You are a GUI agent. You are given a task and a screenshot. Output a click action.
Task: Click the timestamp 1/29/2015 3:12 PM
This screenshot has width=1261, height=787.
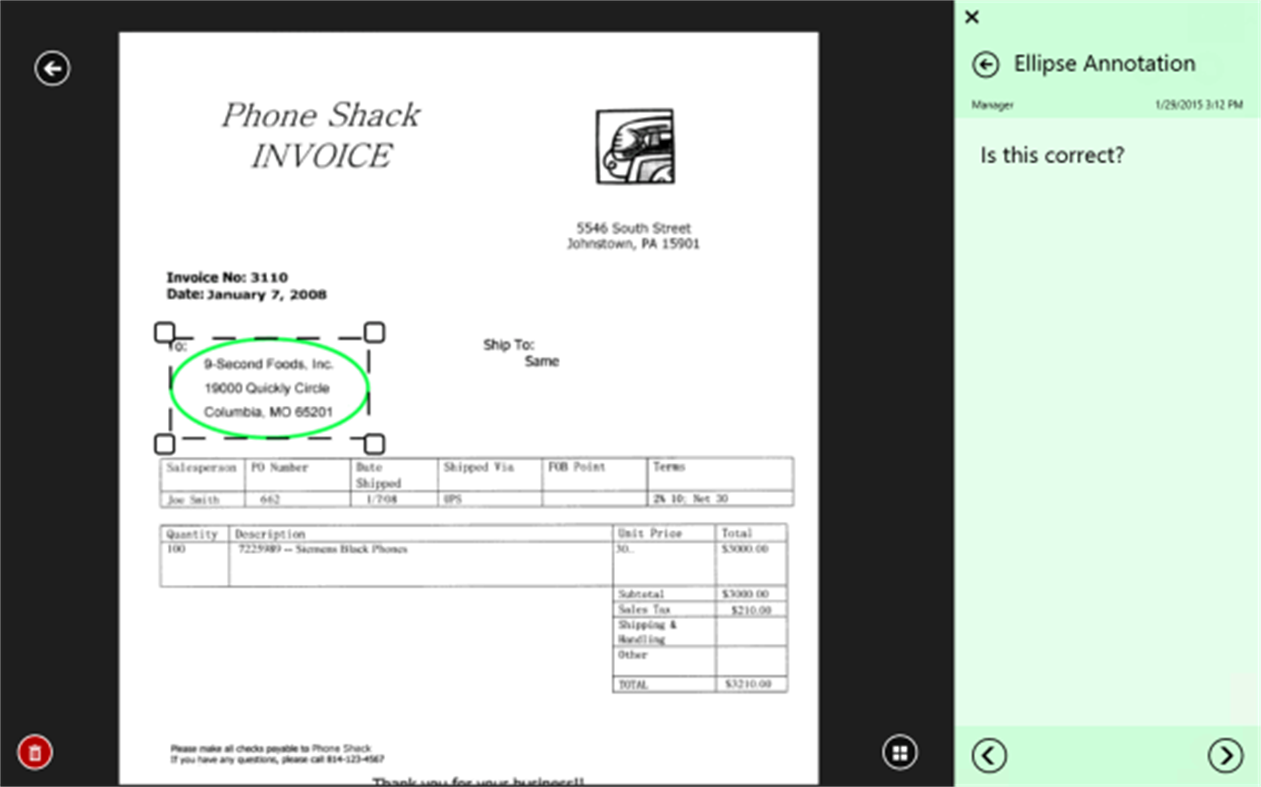point(1198,105)
